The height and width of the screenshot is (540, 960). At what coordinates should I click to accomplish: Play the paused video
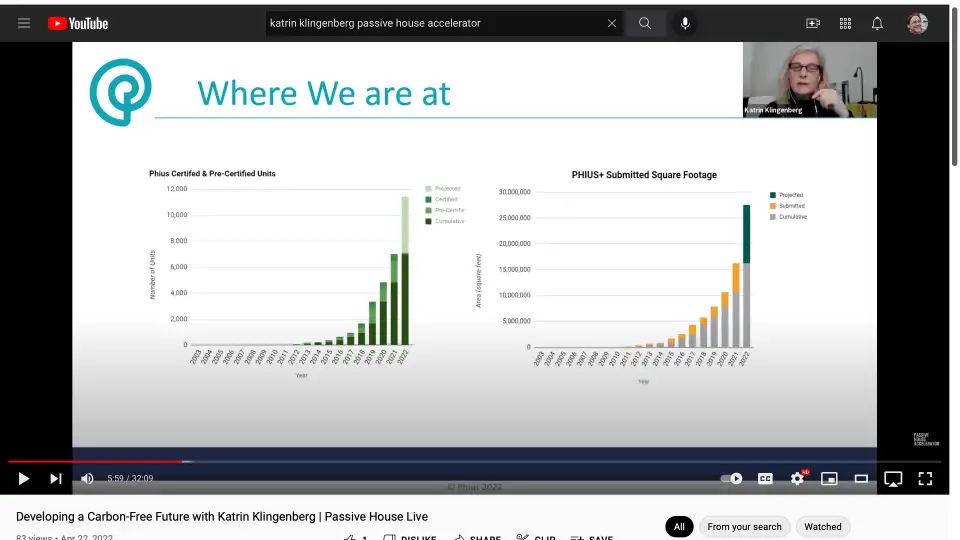(24, 479)
